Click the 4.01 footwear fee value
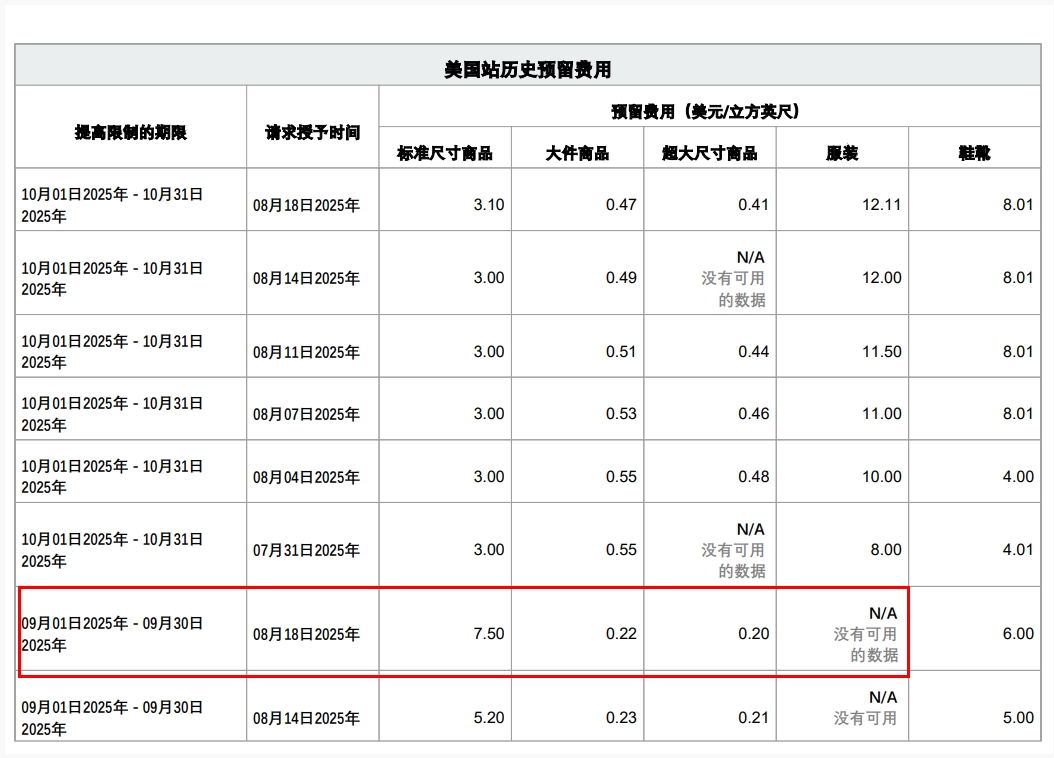Image resolution: width=1054 pixels, height=758 pixels. tap(1018, 550)
